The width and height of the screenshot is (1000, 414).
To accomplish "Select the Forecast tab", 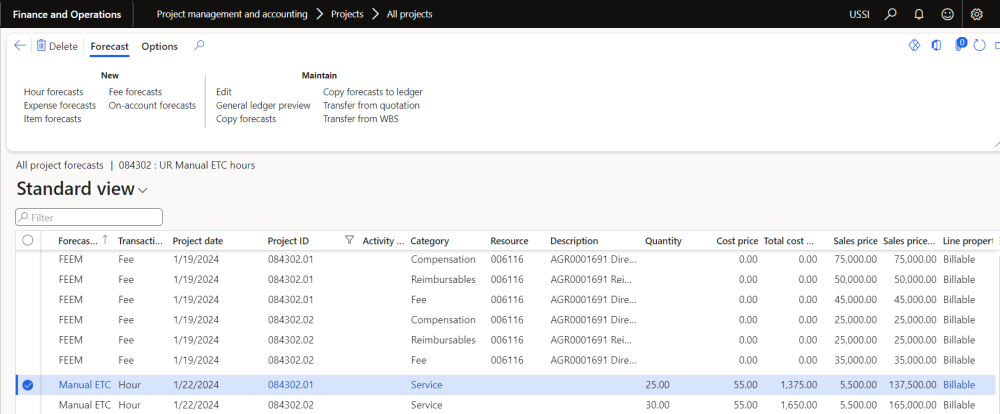I will (x=109, y=46).
